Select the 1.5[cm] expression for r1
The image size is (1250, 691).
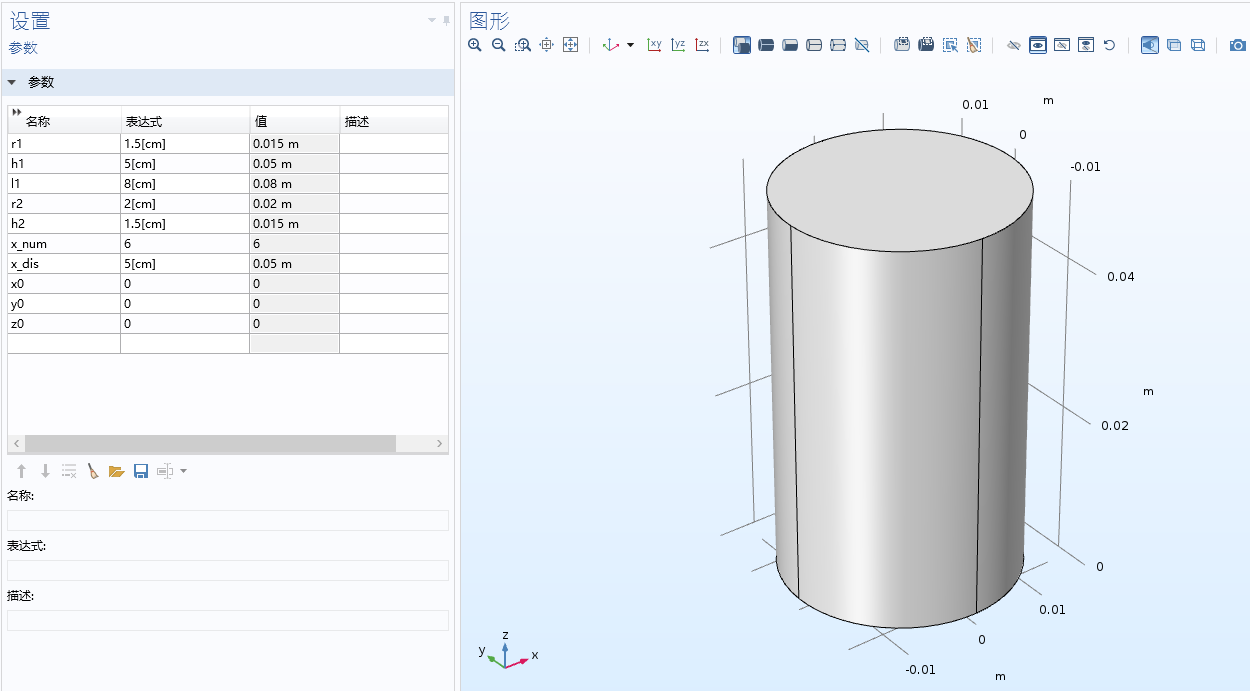coord(185,144)
